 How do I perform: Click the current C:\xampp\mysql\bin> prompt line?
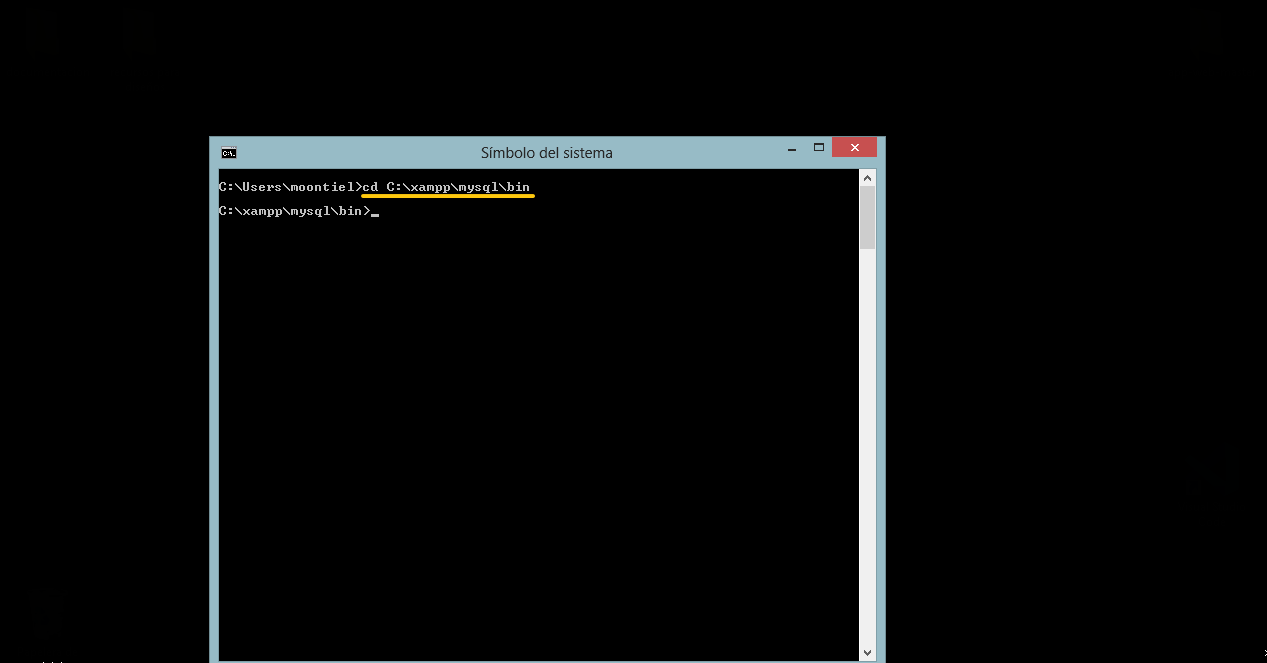click(x=293, y=211)
